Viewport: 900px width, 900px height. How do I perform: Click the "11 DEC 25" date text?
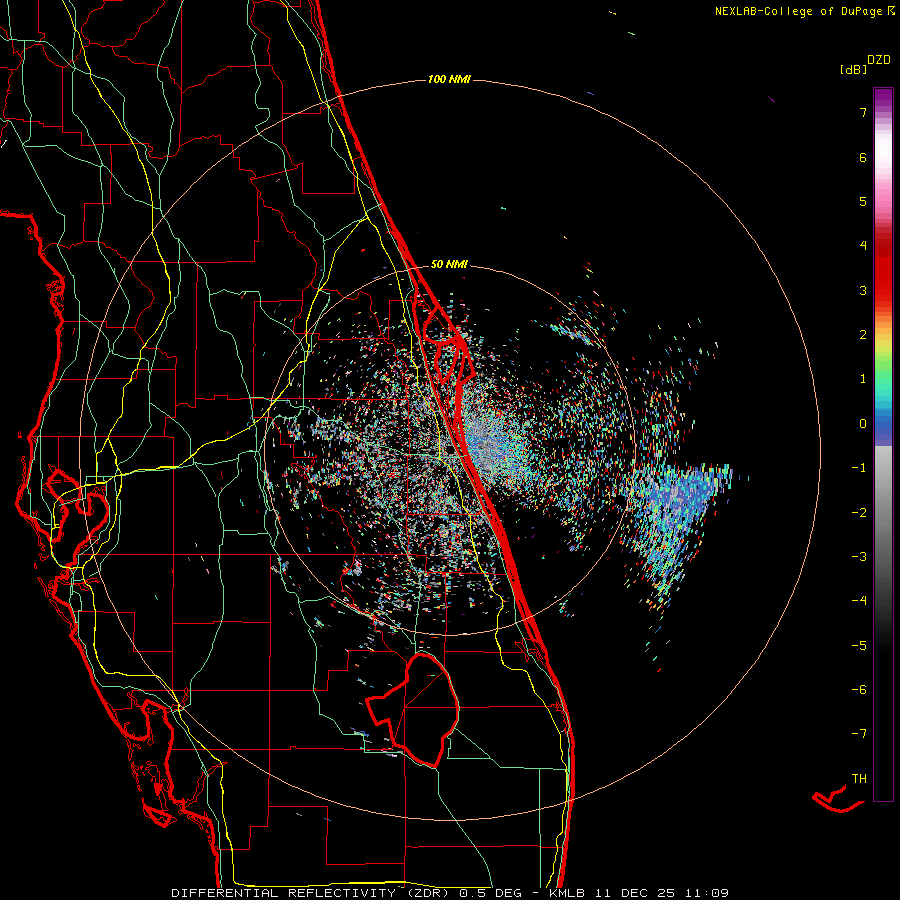[635, 893]
